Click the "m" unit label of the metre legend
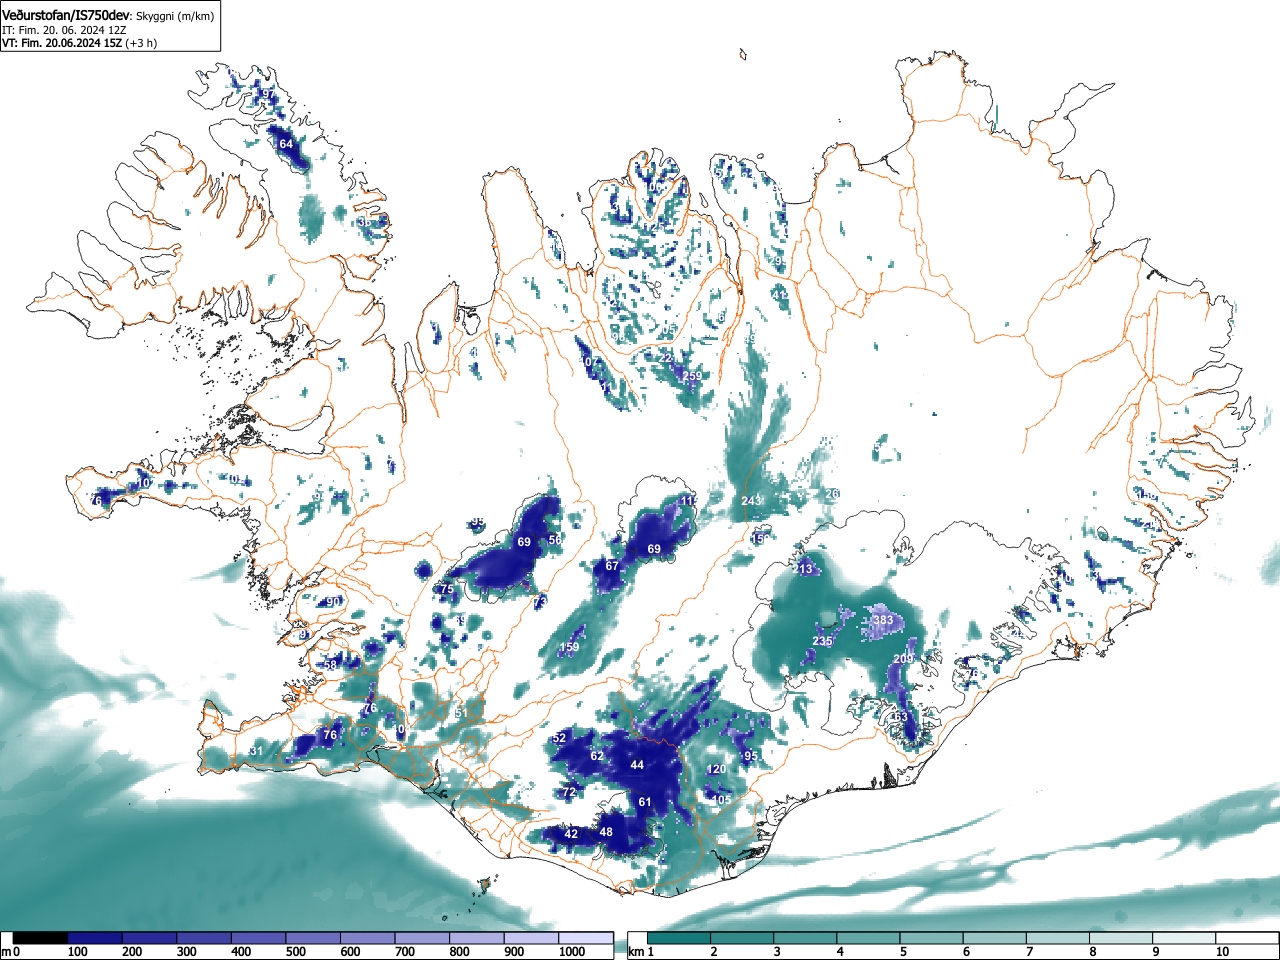Screen dimensions: 1280x960 tap(7, 952)
